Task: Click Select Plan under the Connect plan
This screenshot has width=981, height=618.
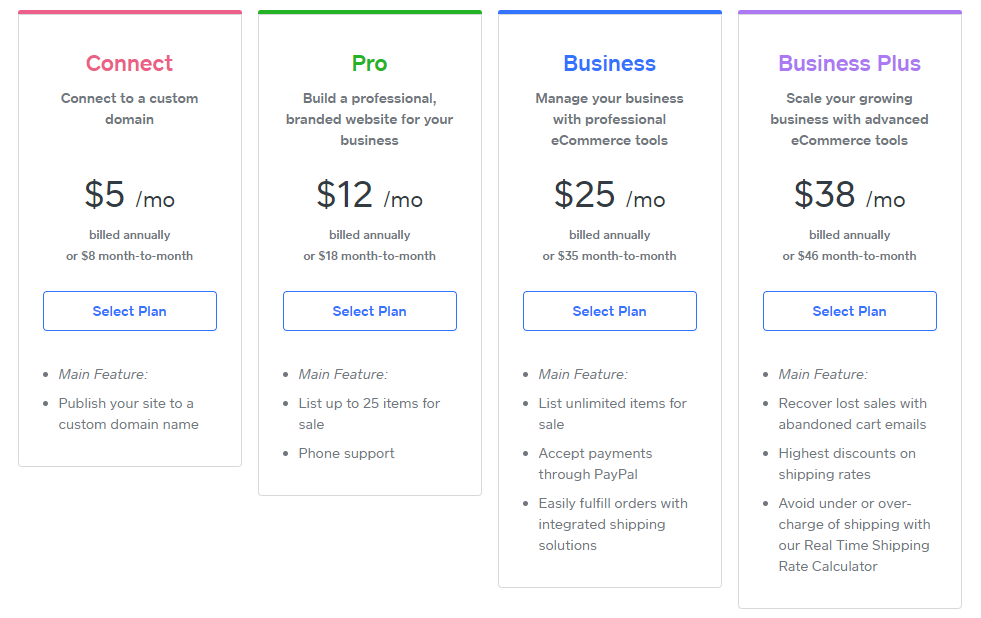Action: coord(129,311)
